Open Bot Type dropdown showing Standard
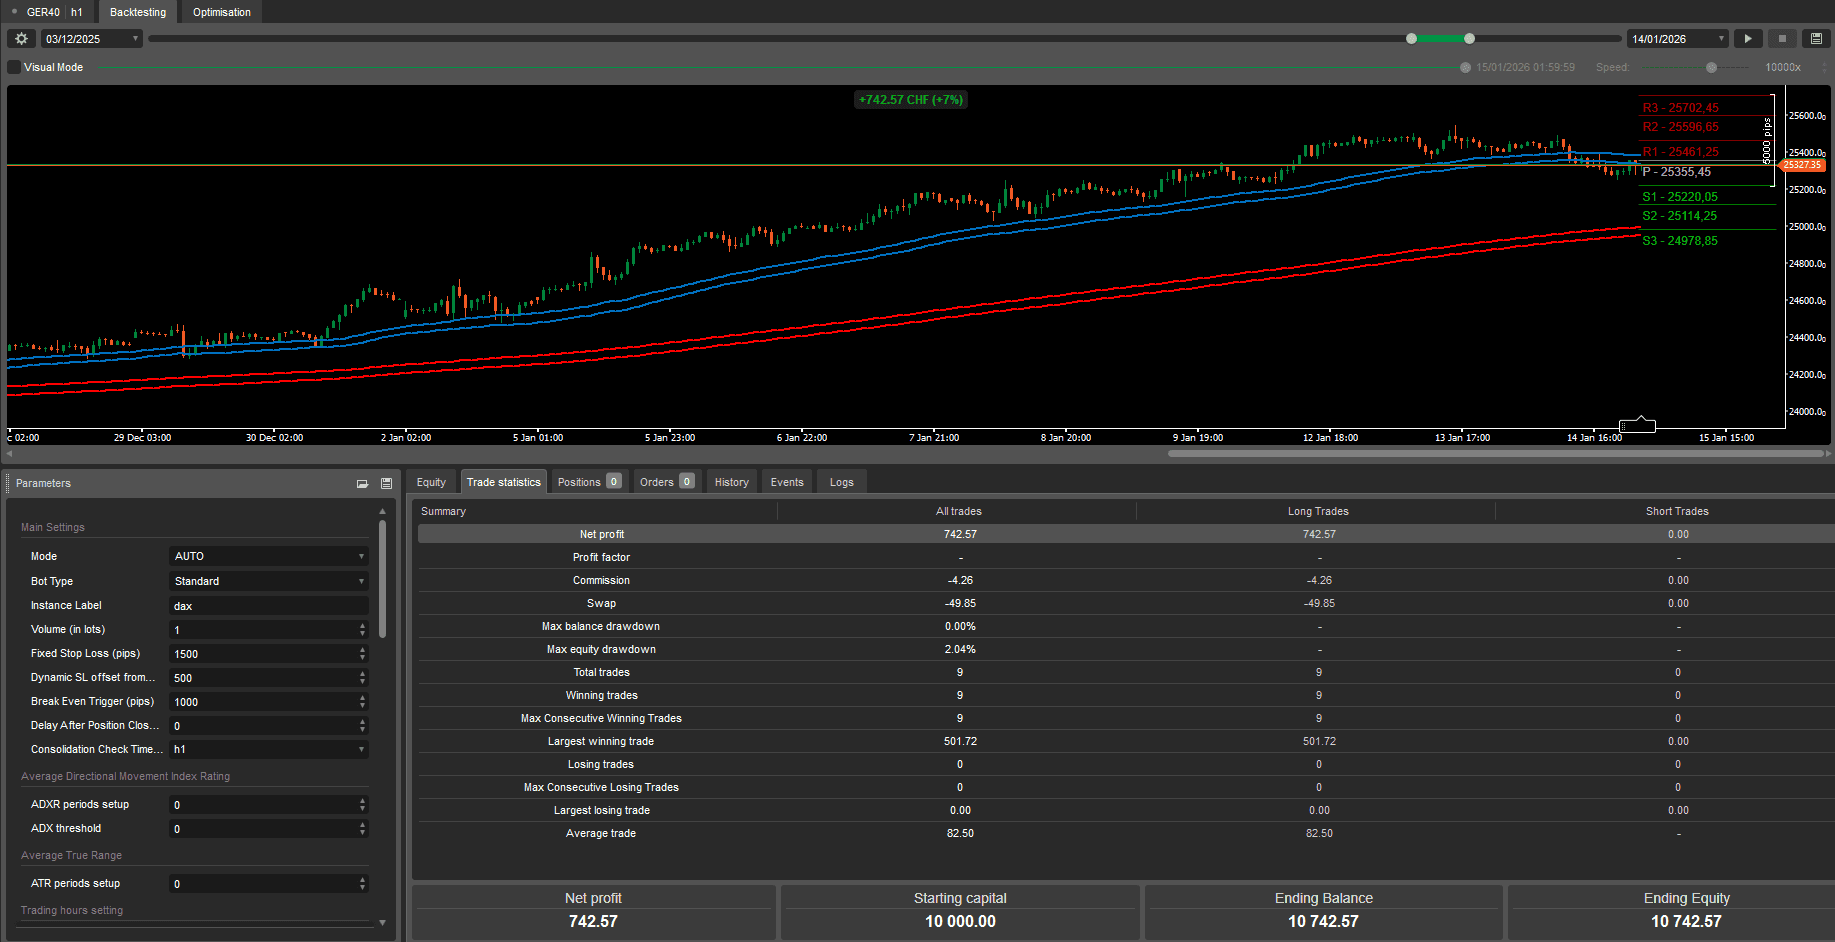The height and width of the screenshot is (942, 1835). click(269, 581)
